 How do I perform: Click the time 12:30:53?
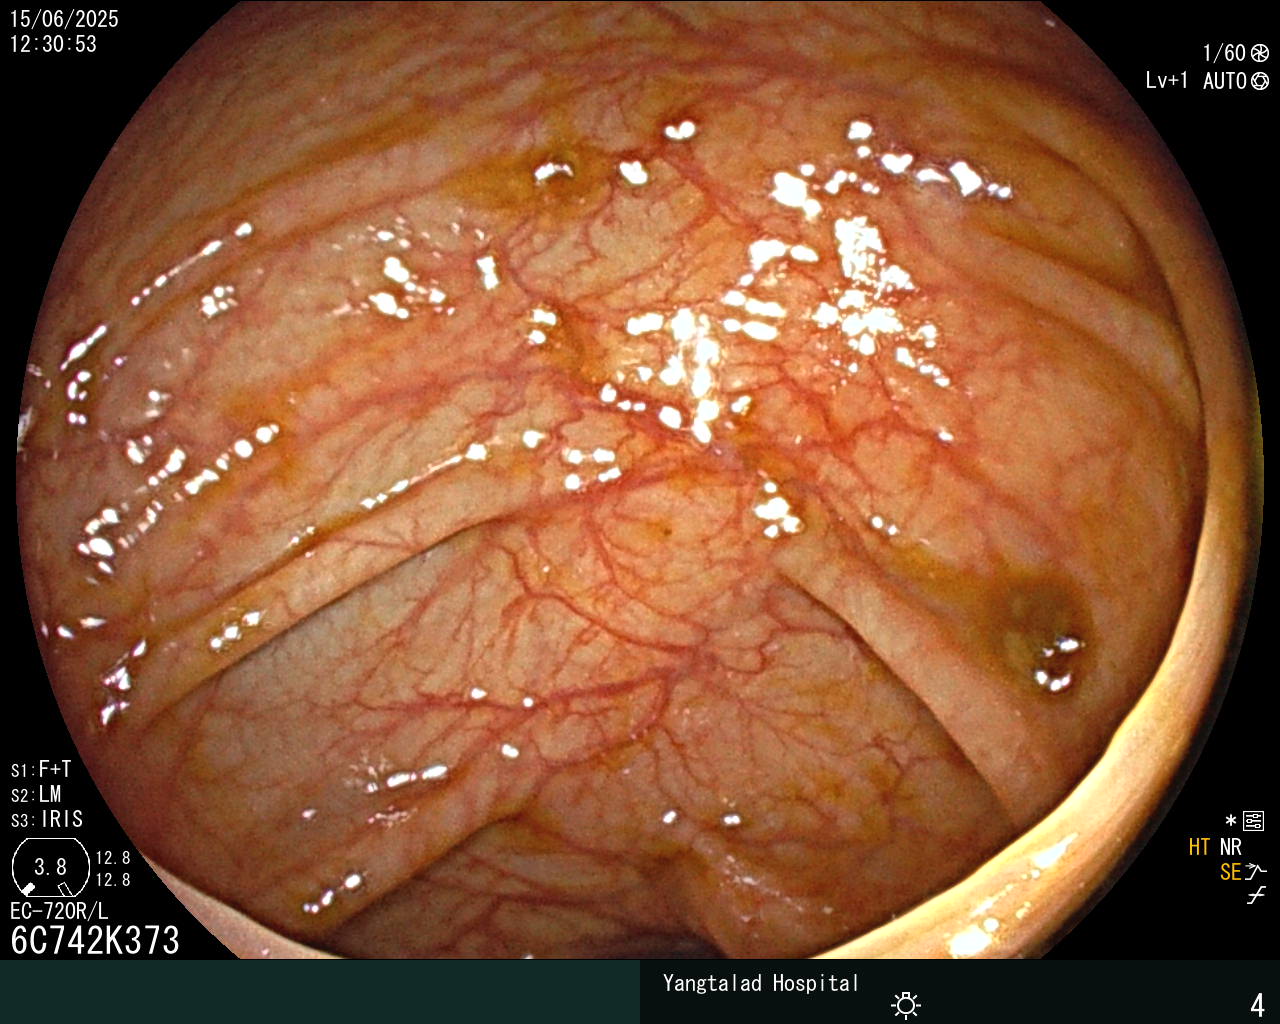[53, 45]
